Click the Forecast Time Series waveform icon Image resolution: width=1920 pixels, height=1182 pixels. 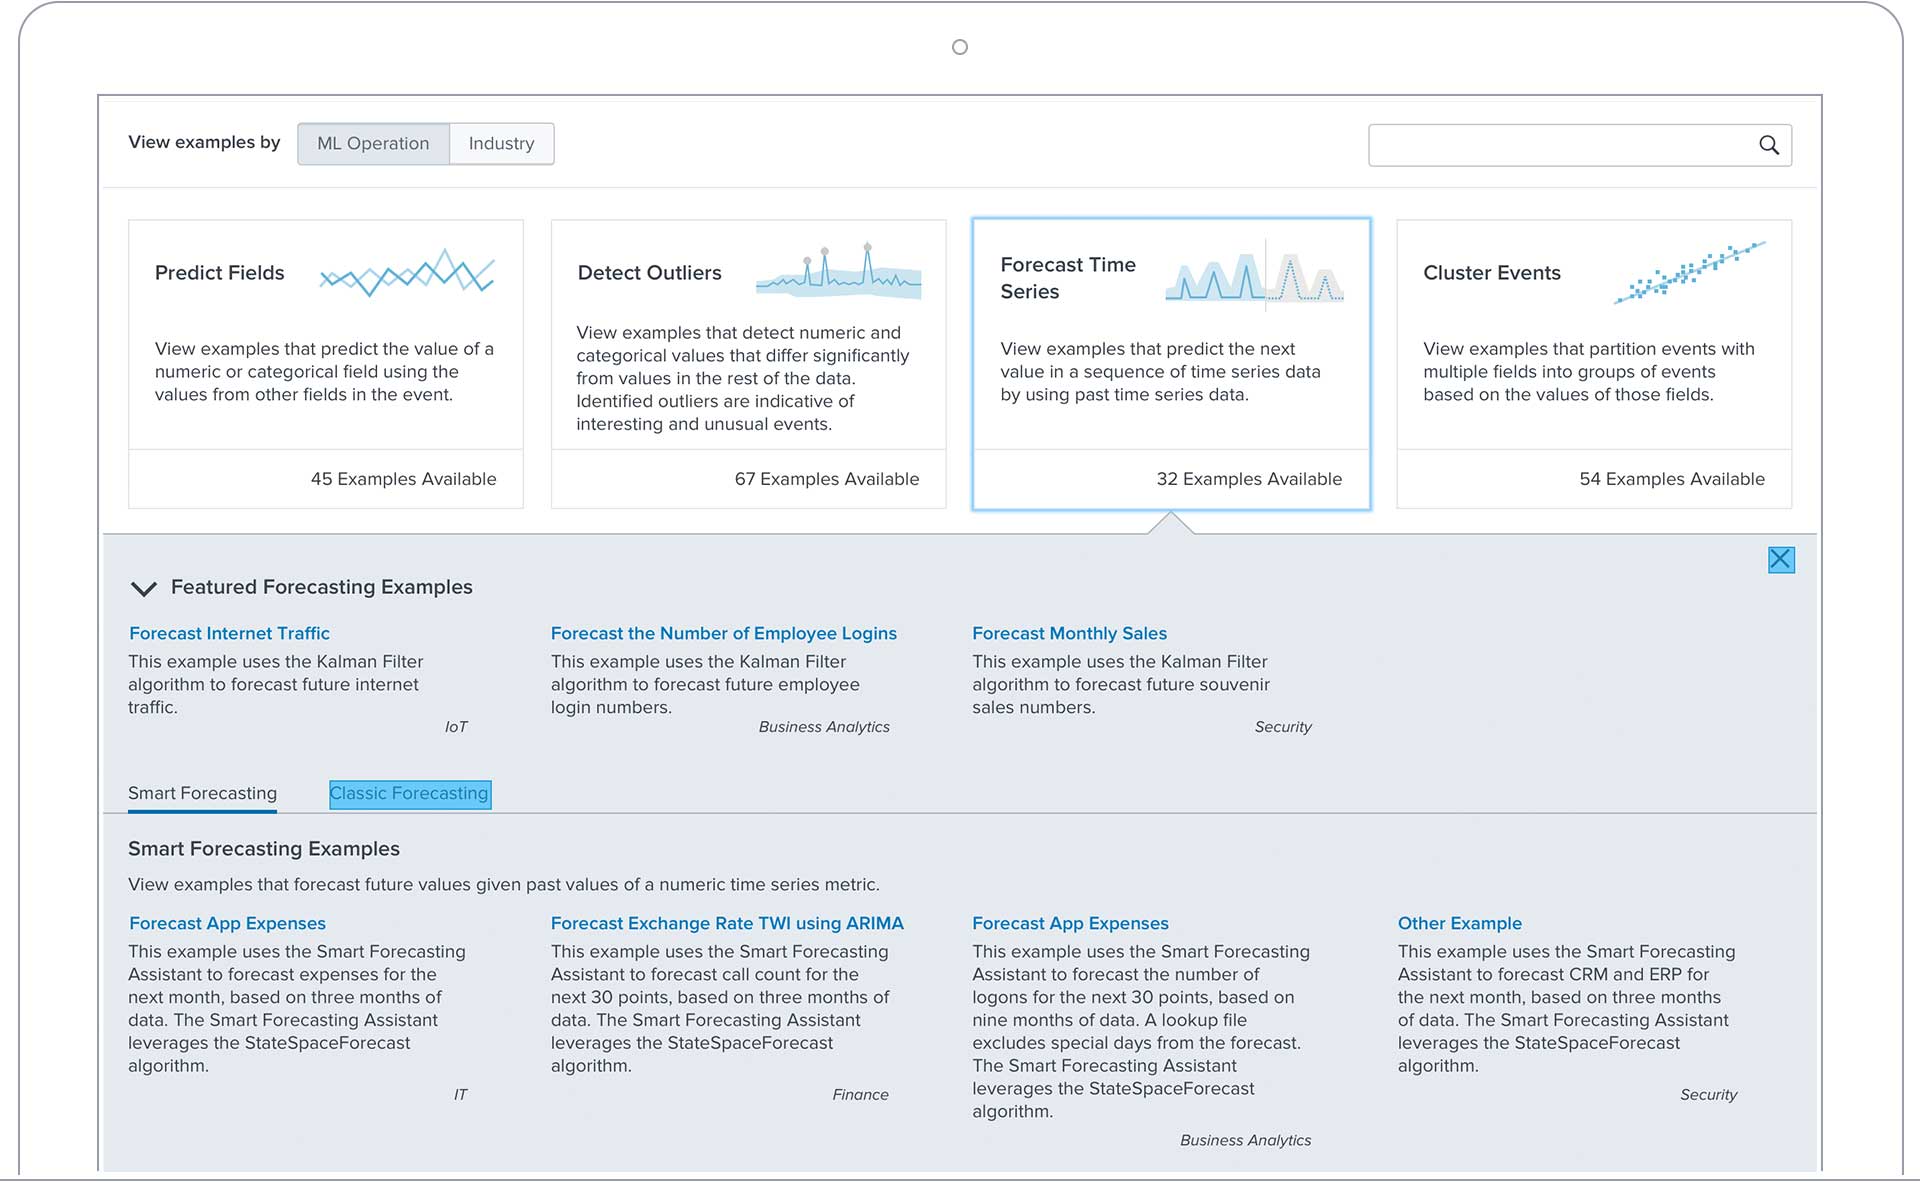pos(1254,277)
